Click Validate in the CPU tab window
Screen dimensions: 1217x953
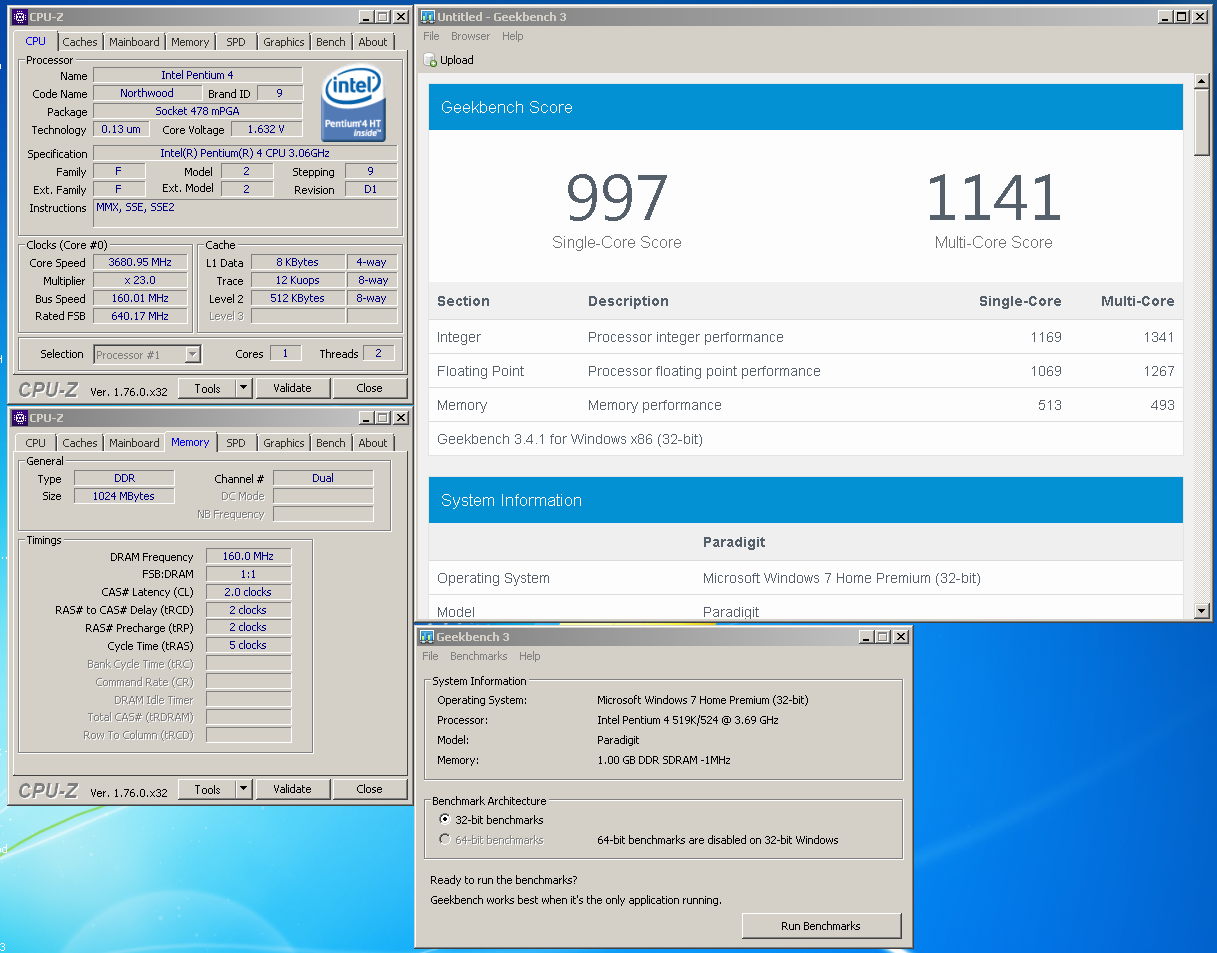point(292,388)
